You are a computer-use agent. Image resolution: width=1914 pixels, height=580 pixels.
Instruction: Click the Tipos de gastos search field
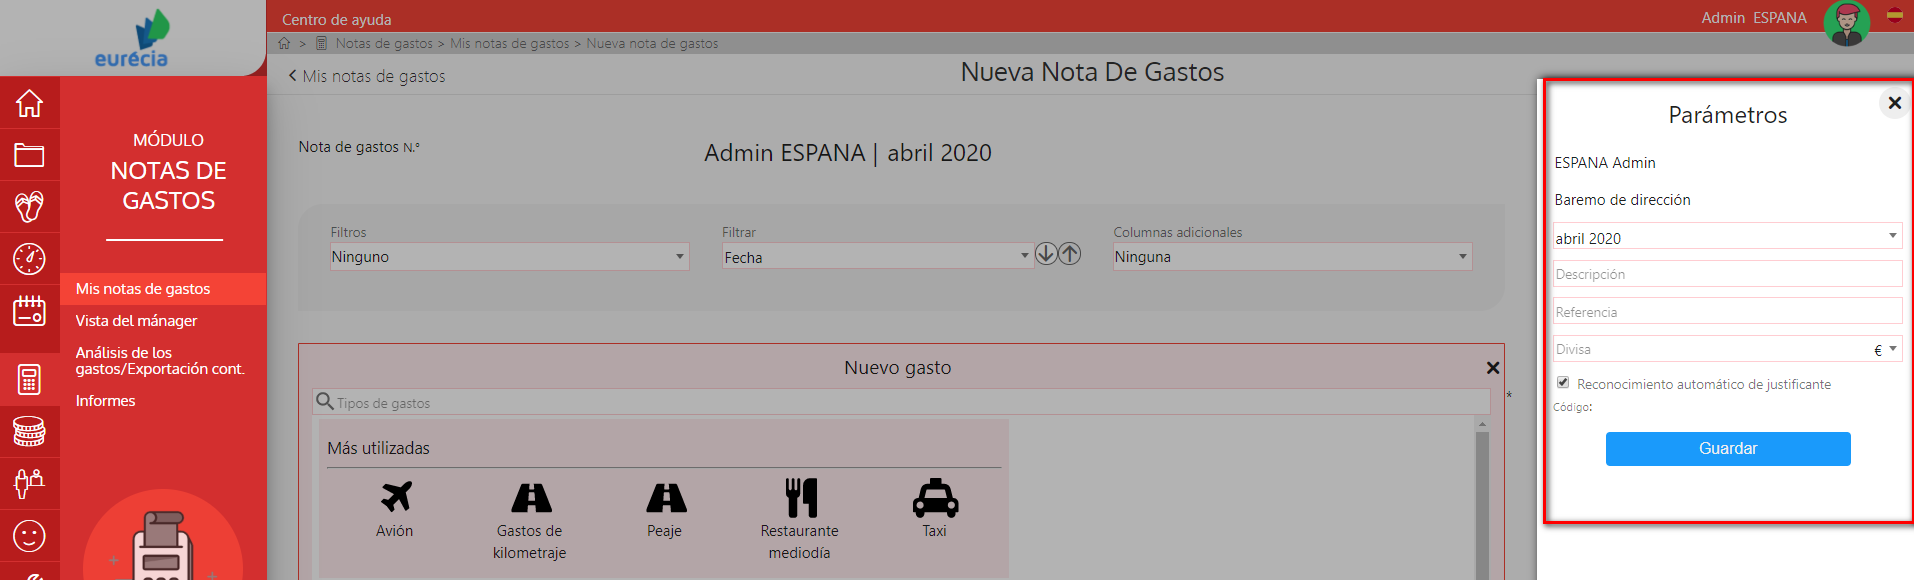(901, 402)
